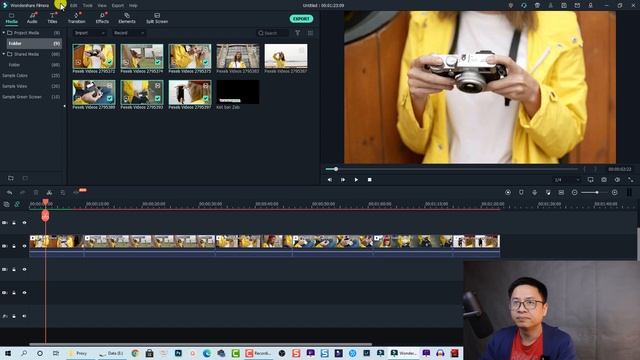The width and height of the screenshot is (640, 360).
Task: Enter fullscreen preview mode
Action: (631, 180)
